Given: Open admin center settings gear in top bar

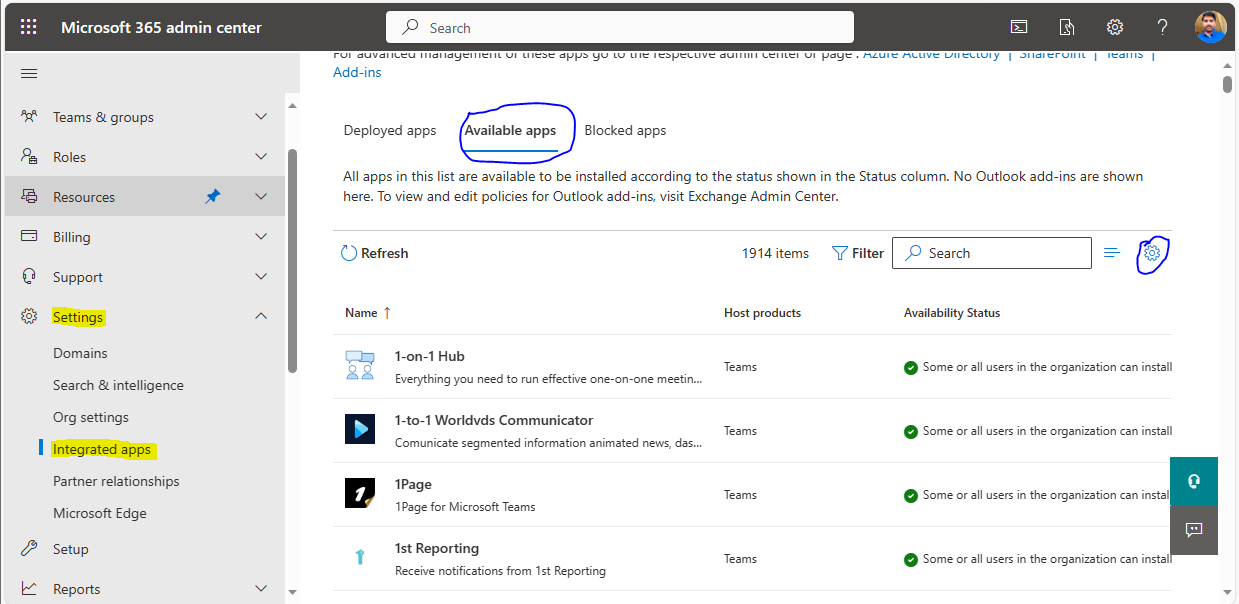Looking at the screenshot, I should (x=1114, y=27).
